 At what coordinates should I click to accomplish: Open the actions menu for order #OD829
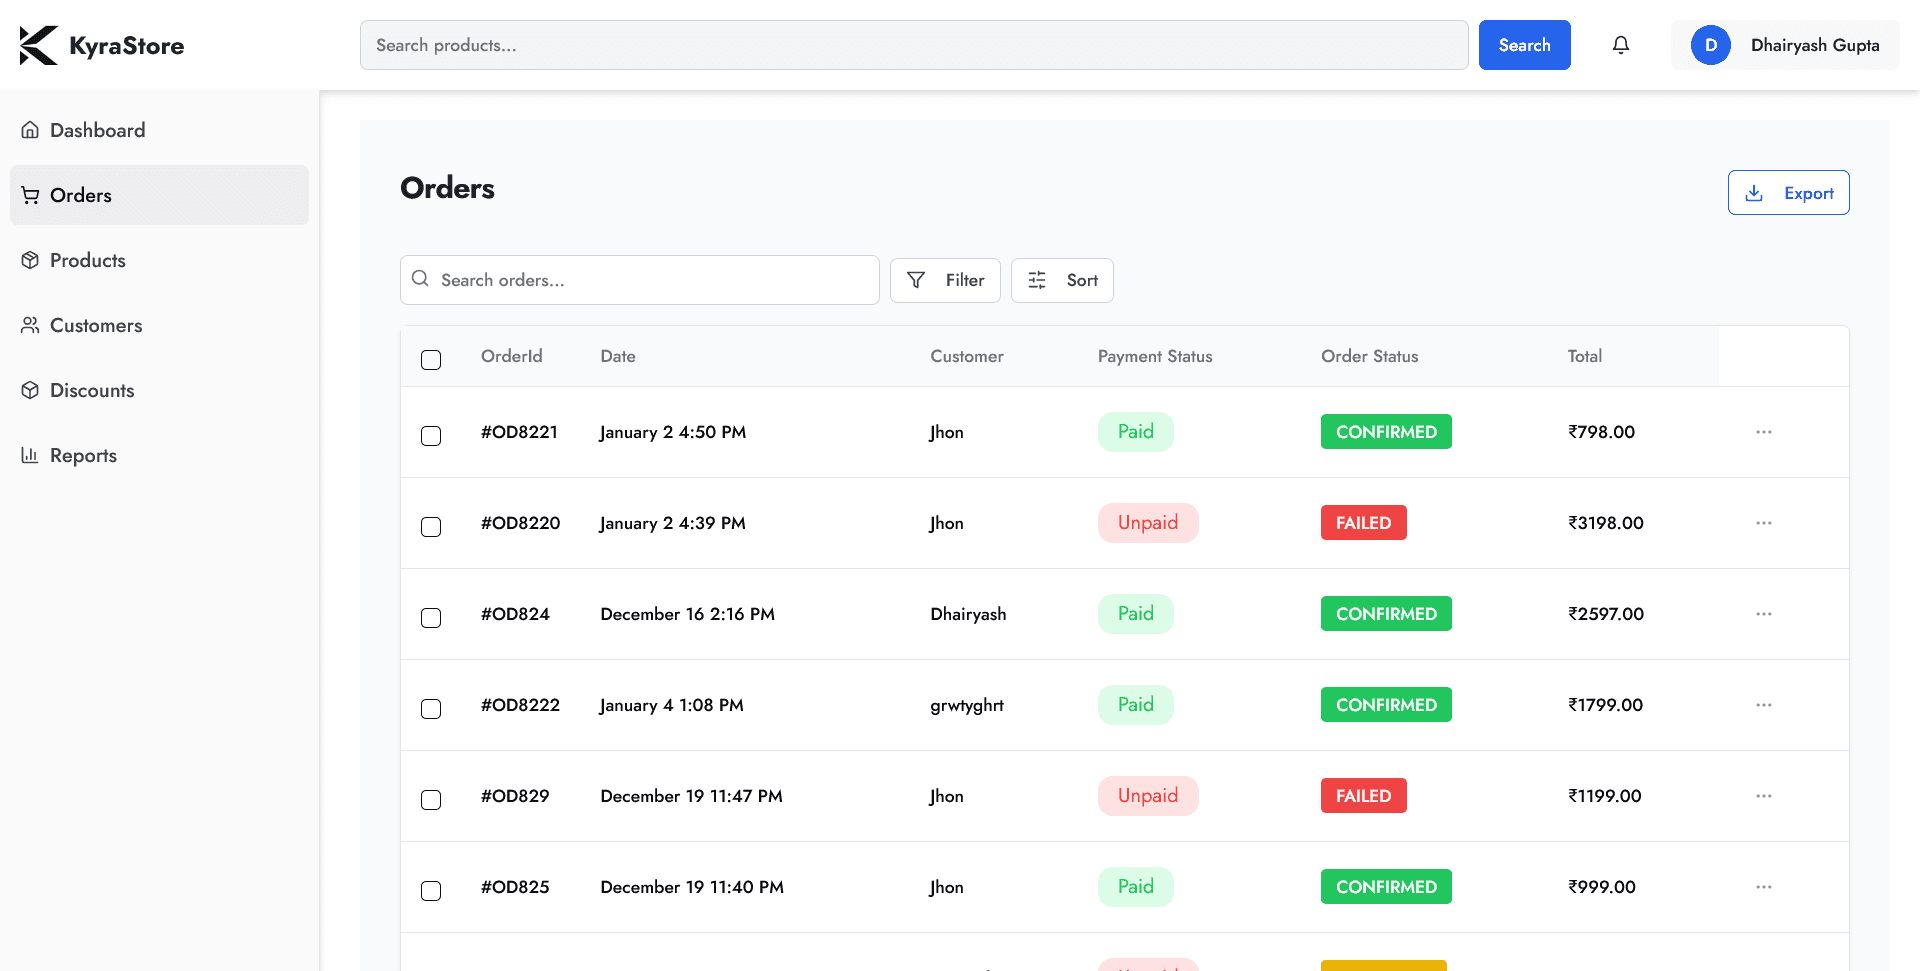pos(1764,796)
